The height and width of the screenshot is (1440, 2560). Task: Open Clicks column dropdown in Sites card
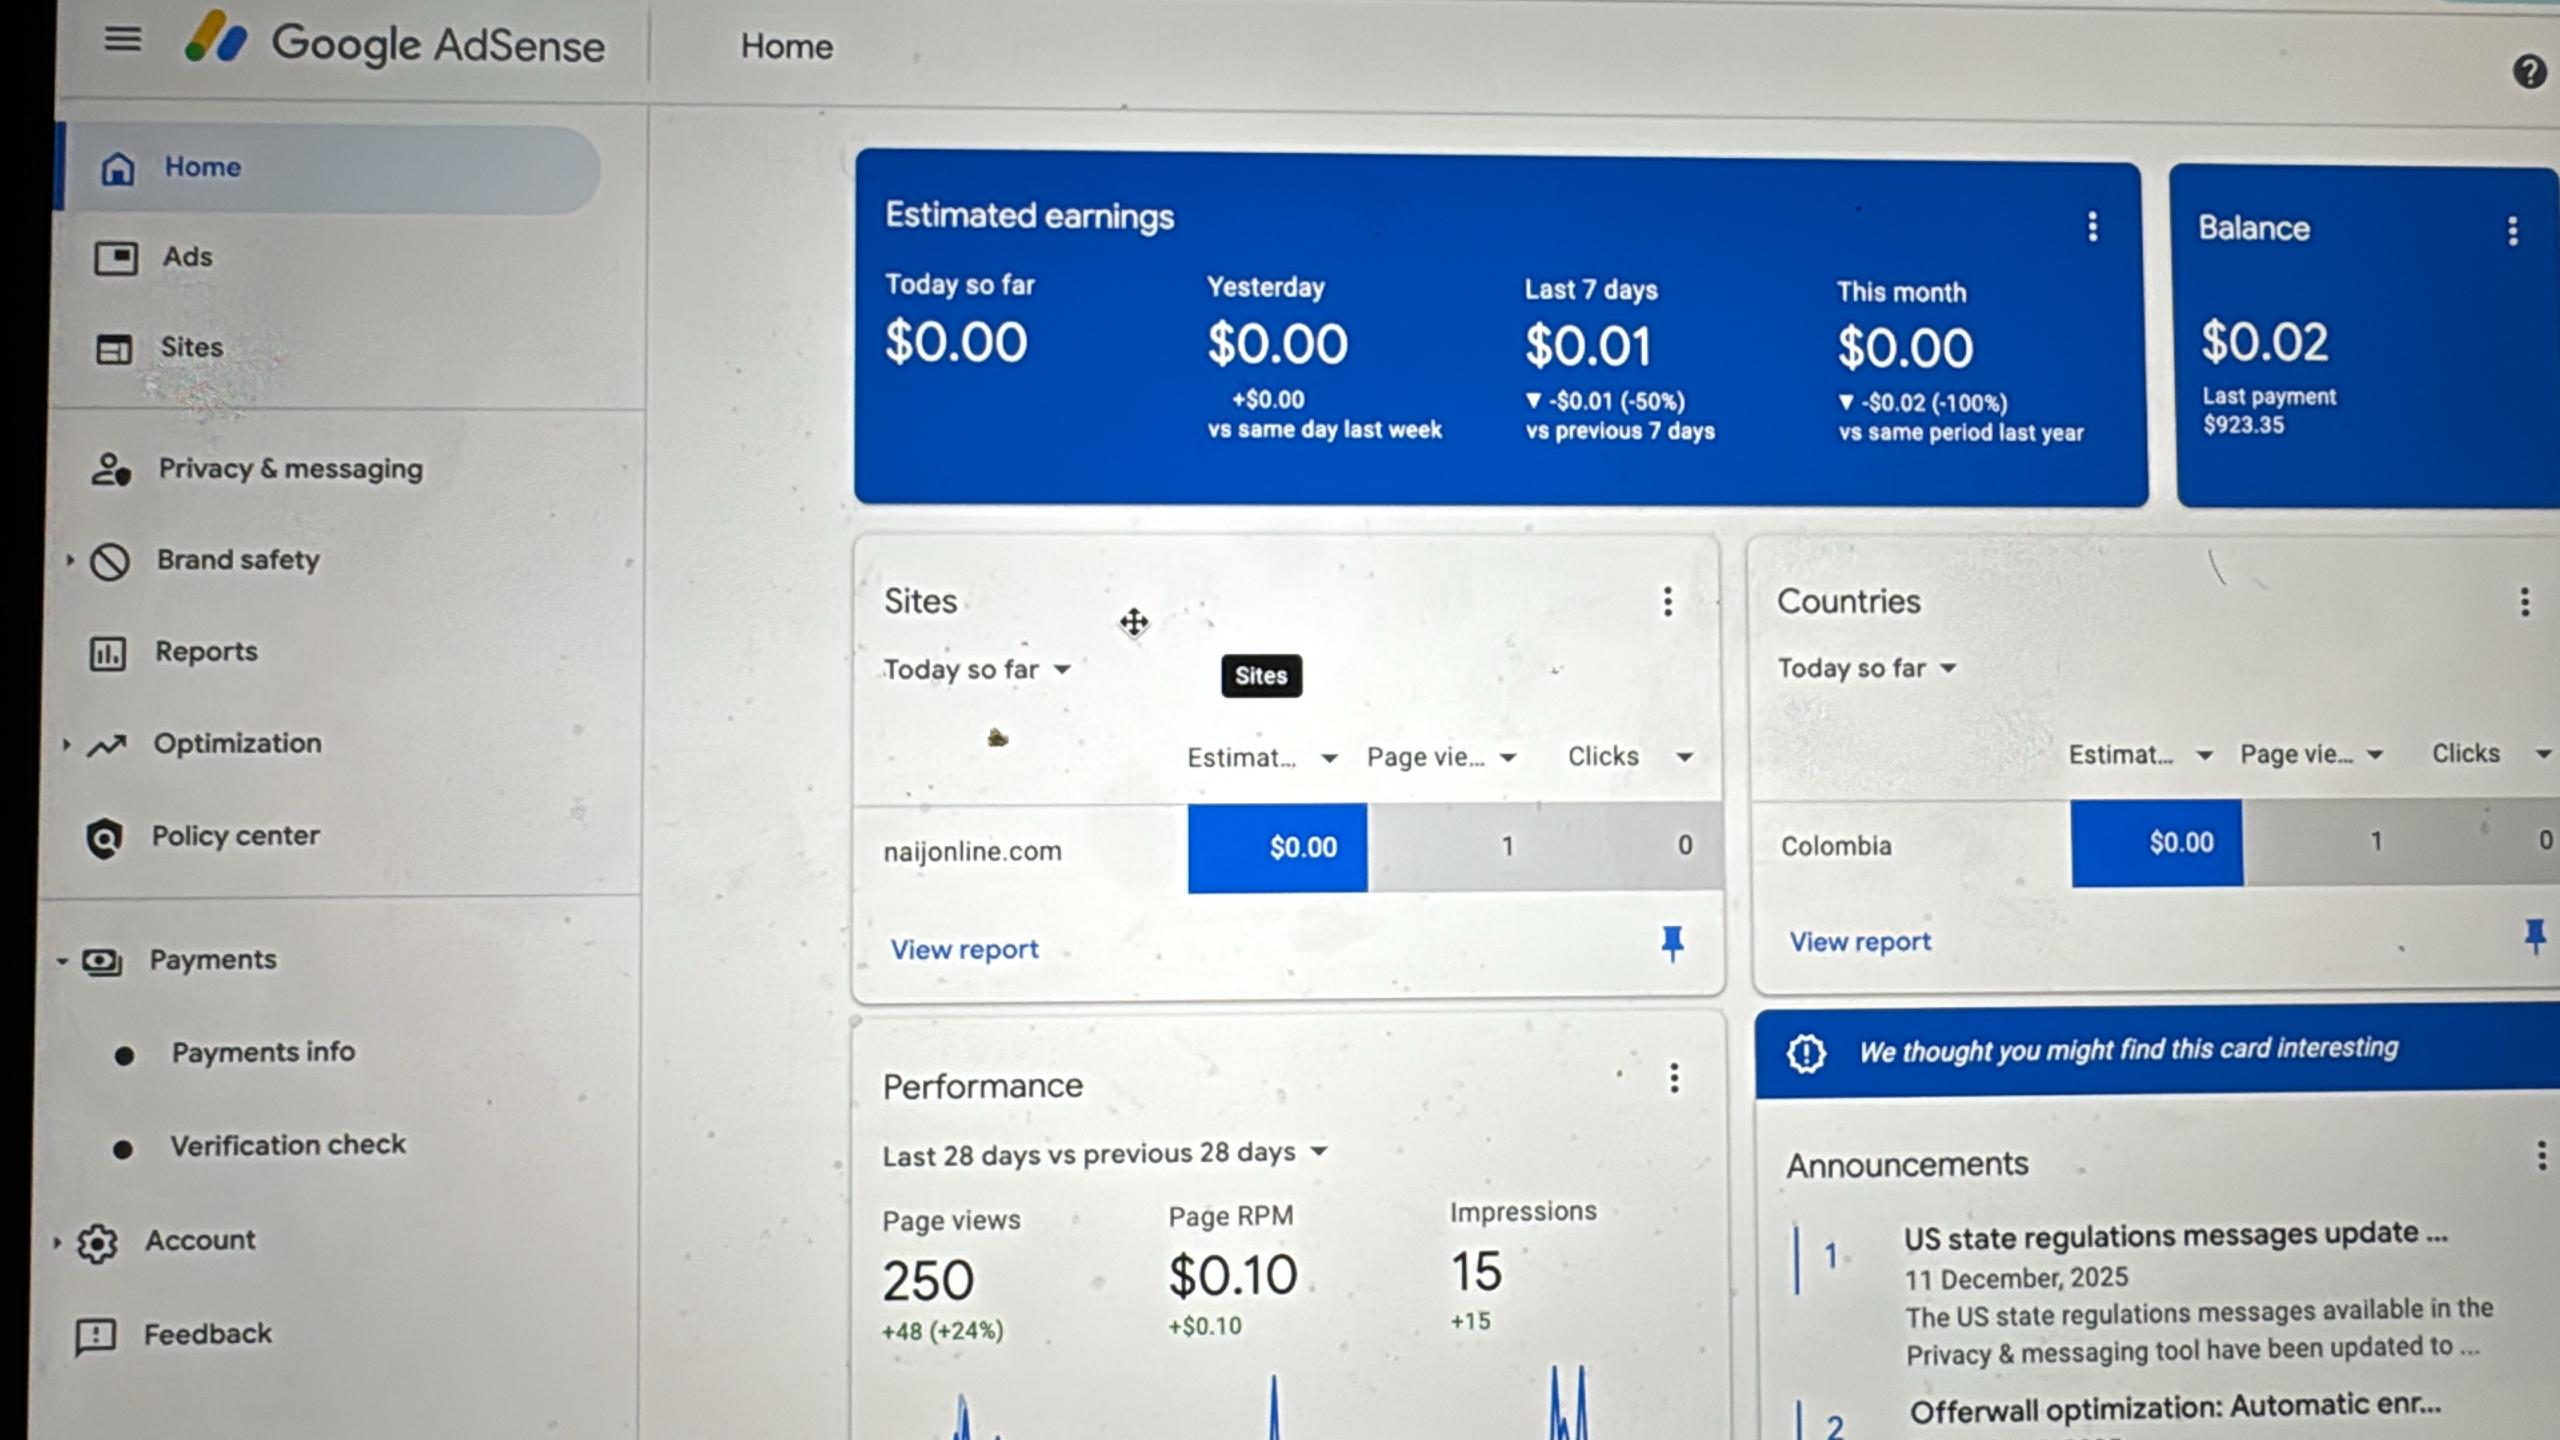pyautogui.click(x=1684, y=757)
